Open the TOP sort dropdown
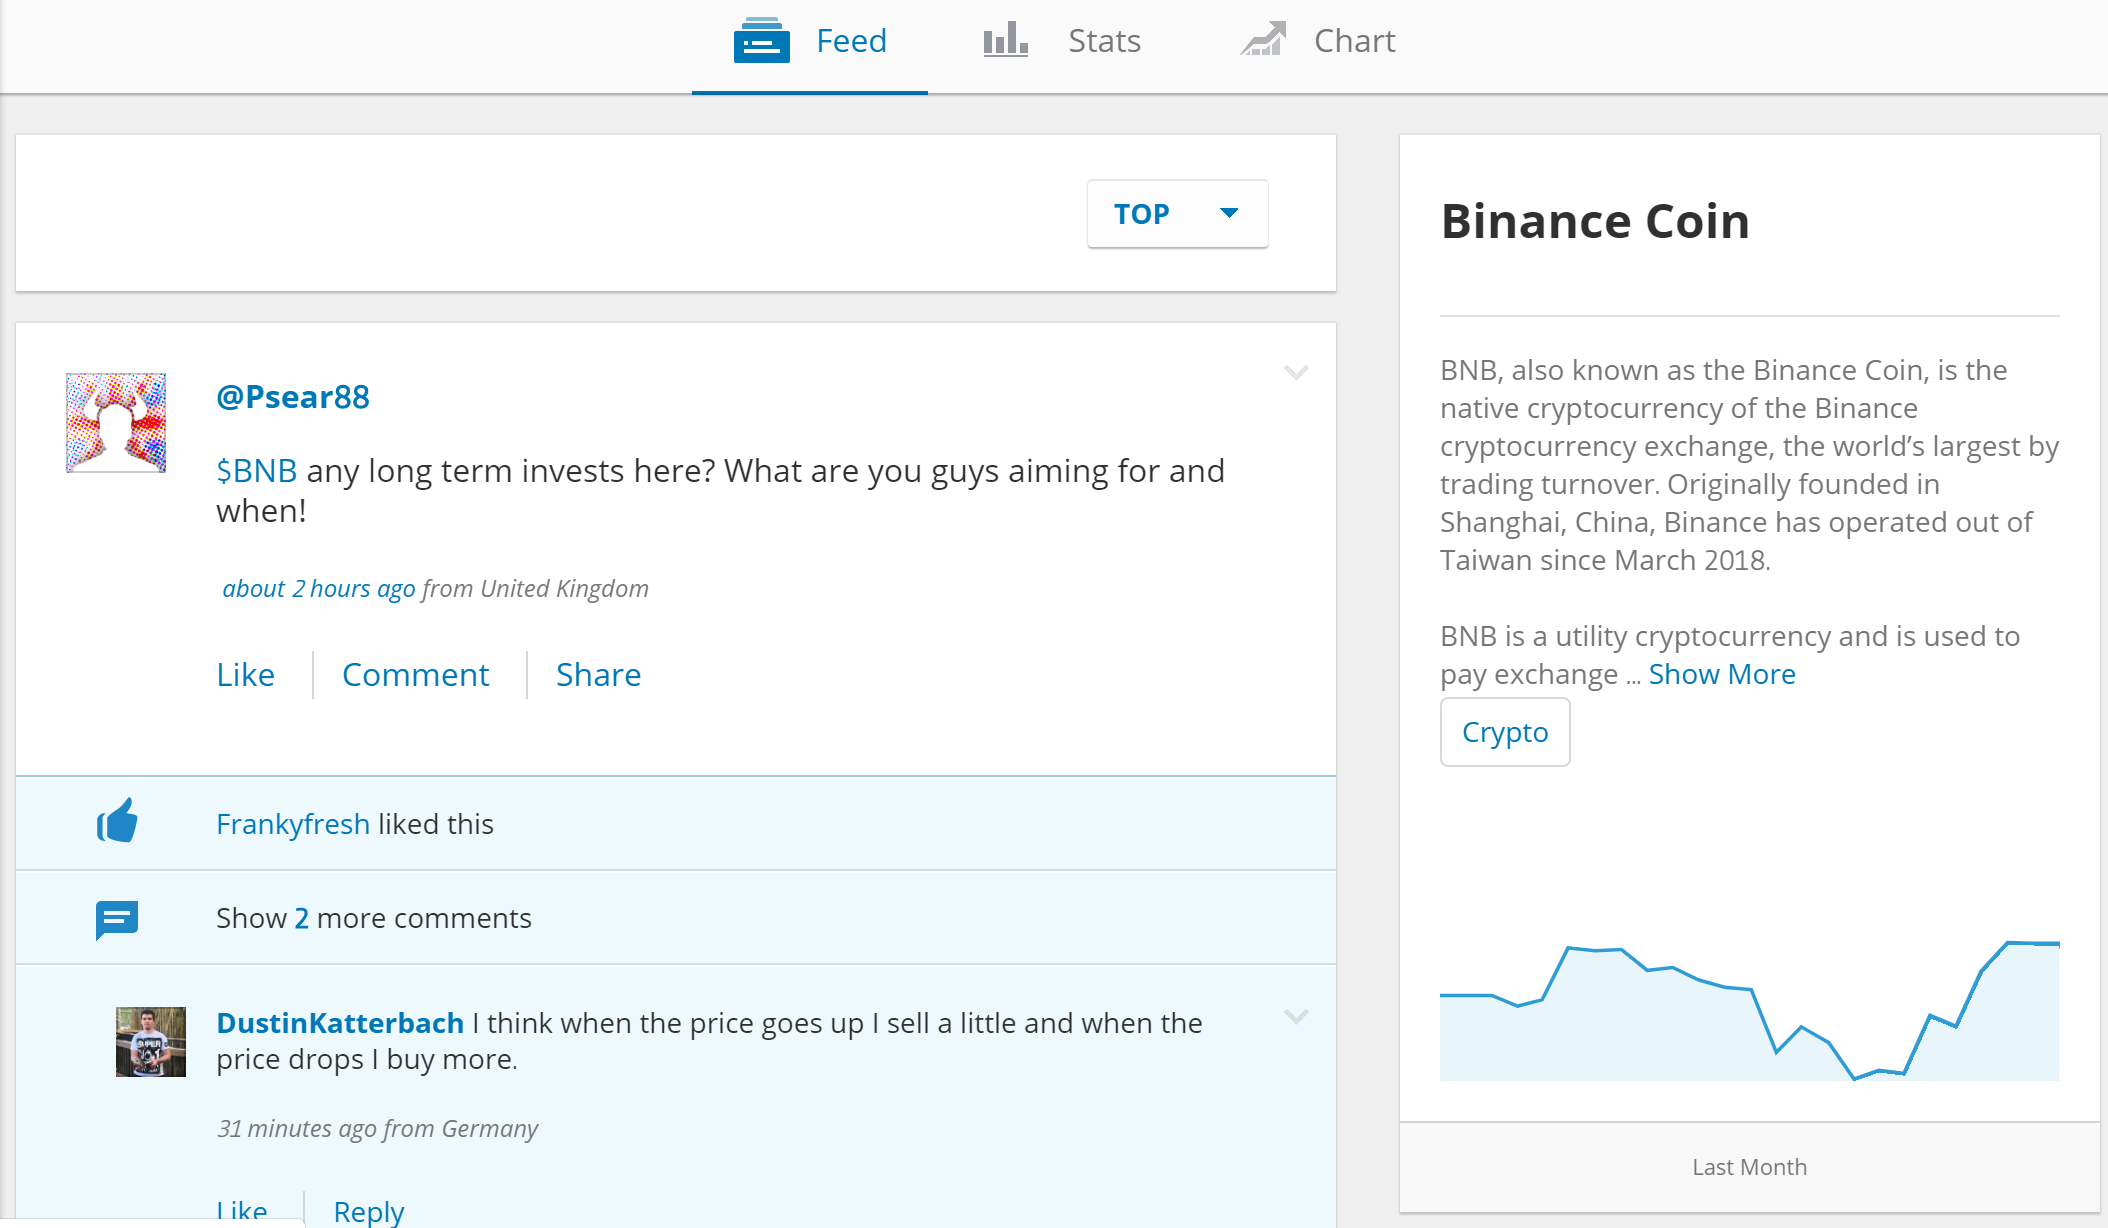 (x=1178, y=214)
